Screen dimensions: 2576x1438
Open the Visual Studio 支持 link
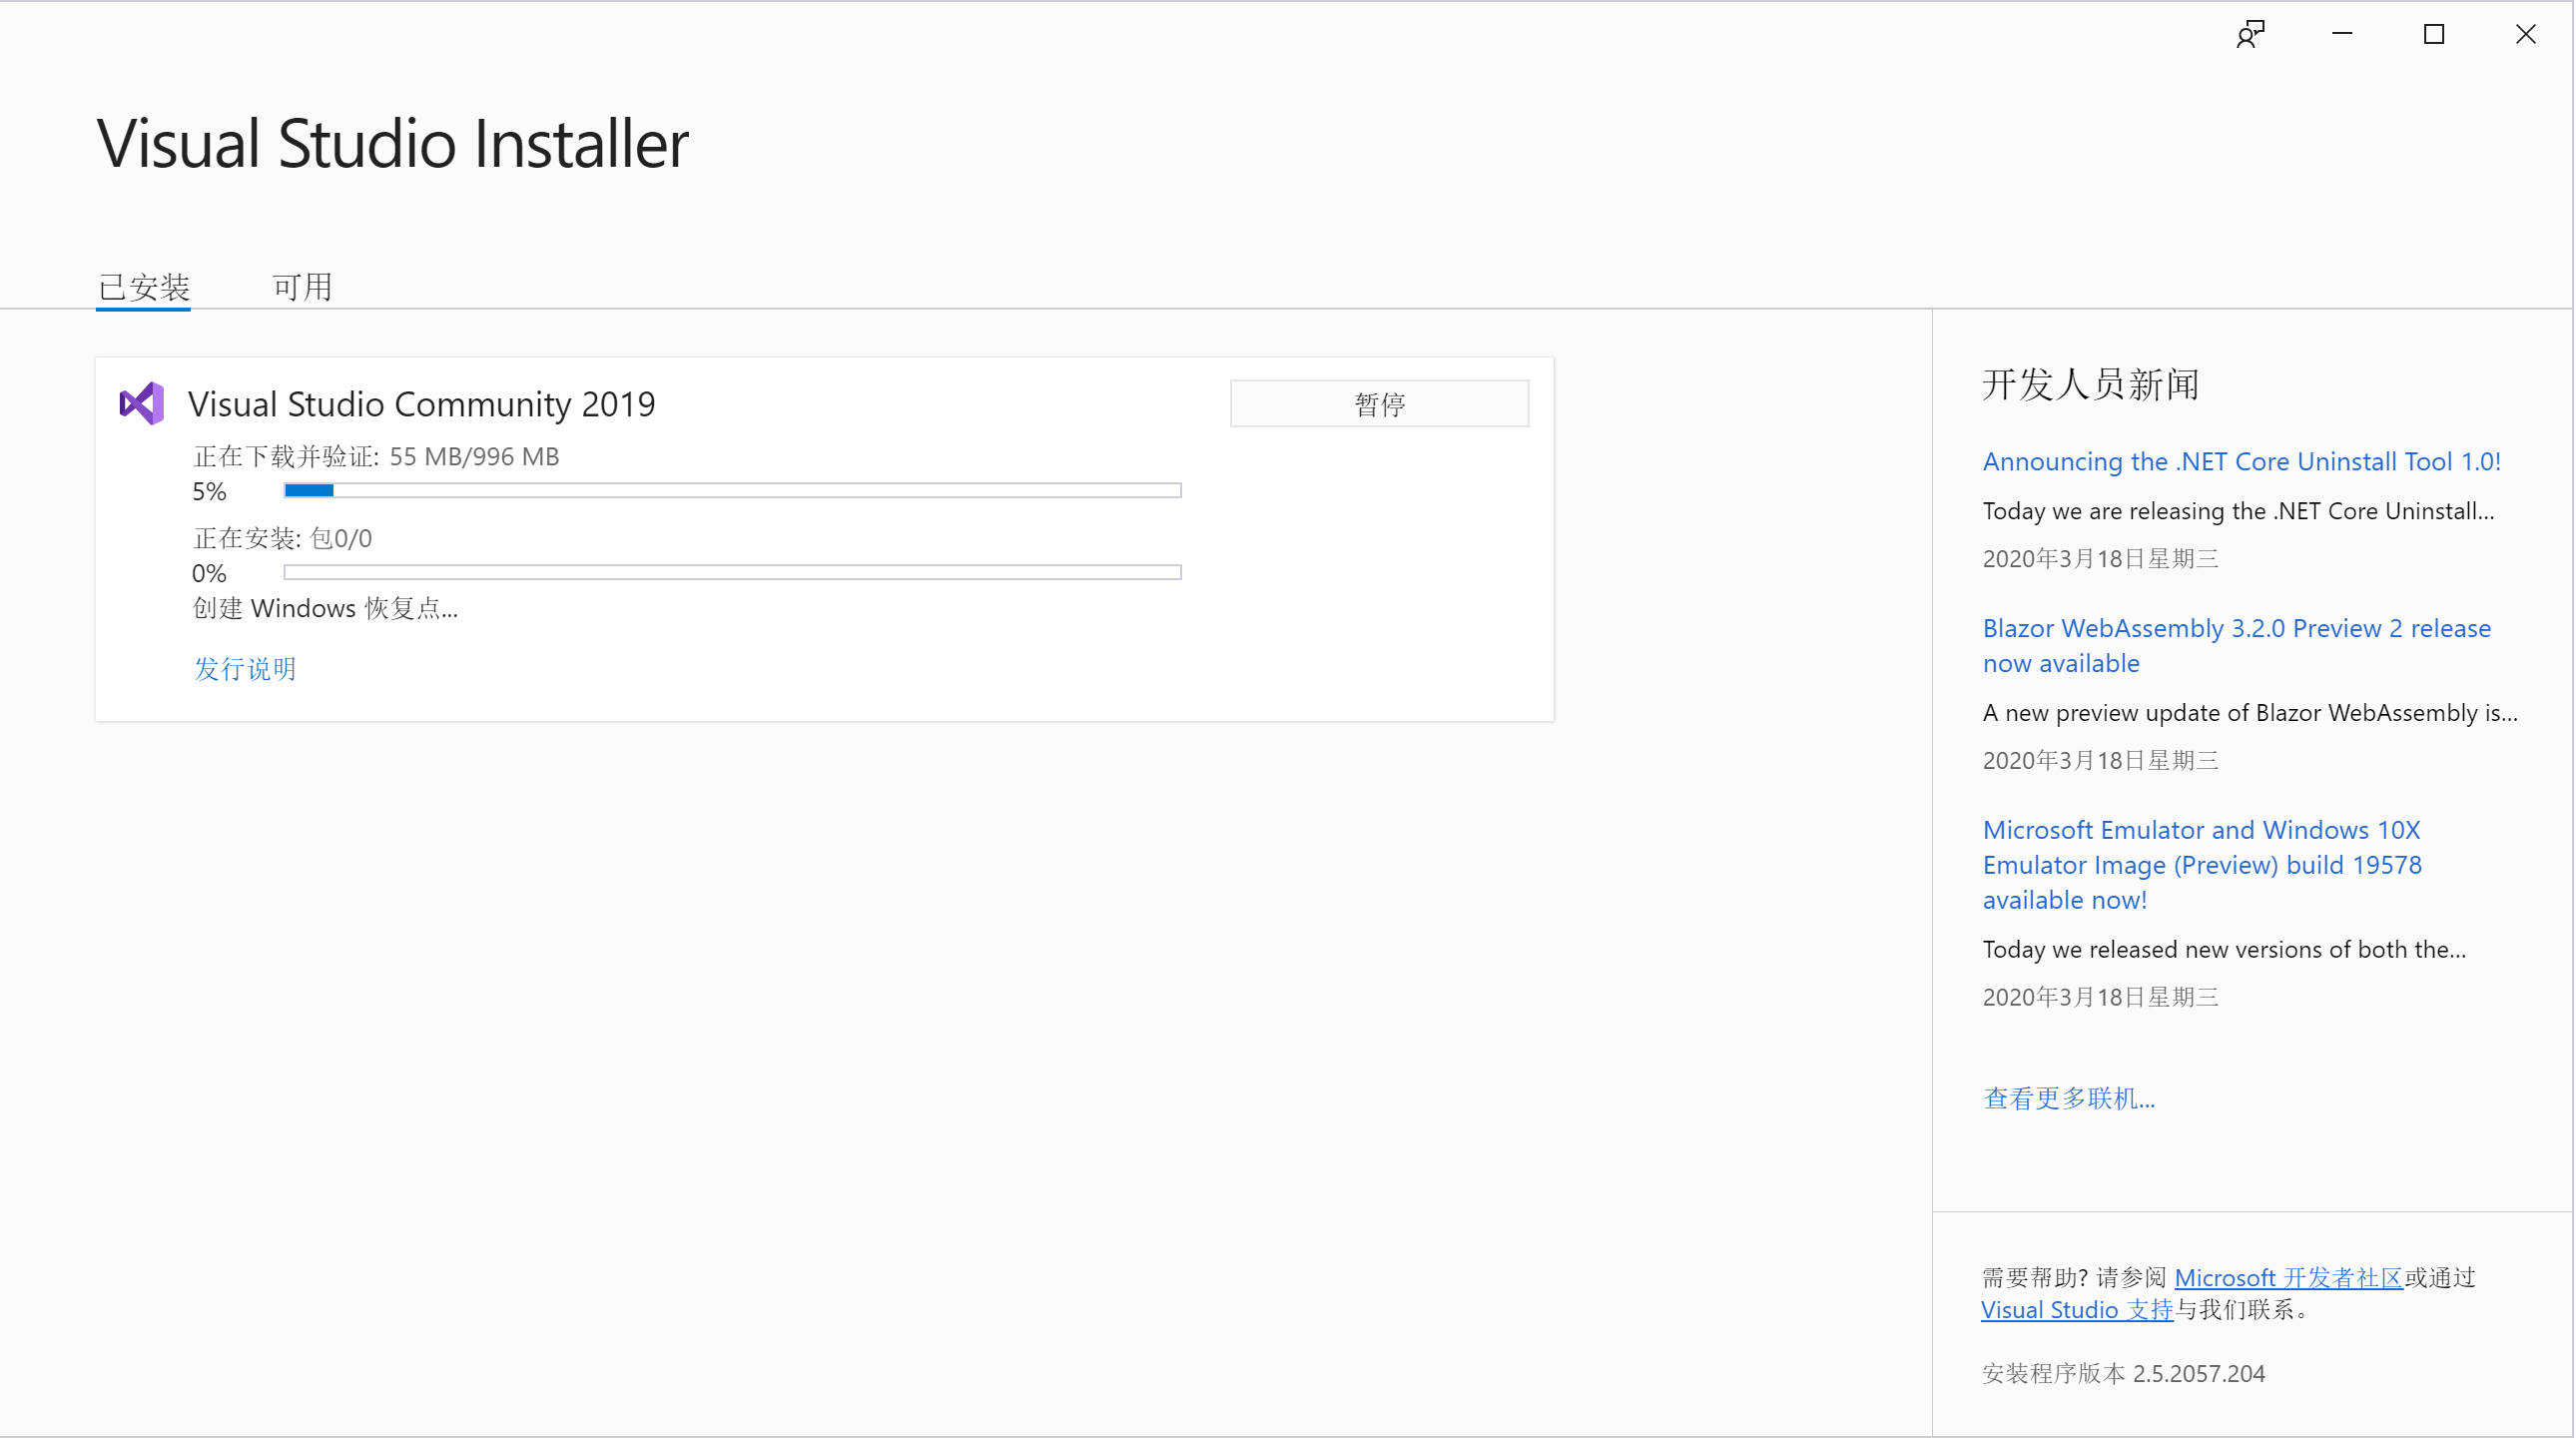coord(2077,1309)
